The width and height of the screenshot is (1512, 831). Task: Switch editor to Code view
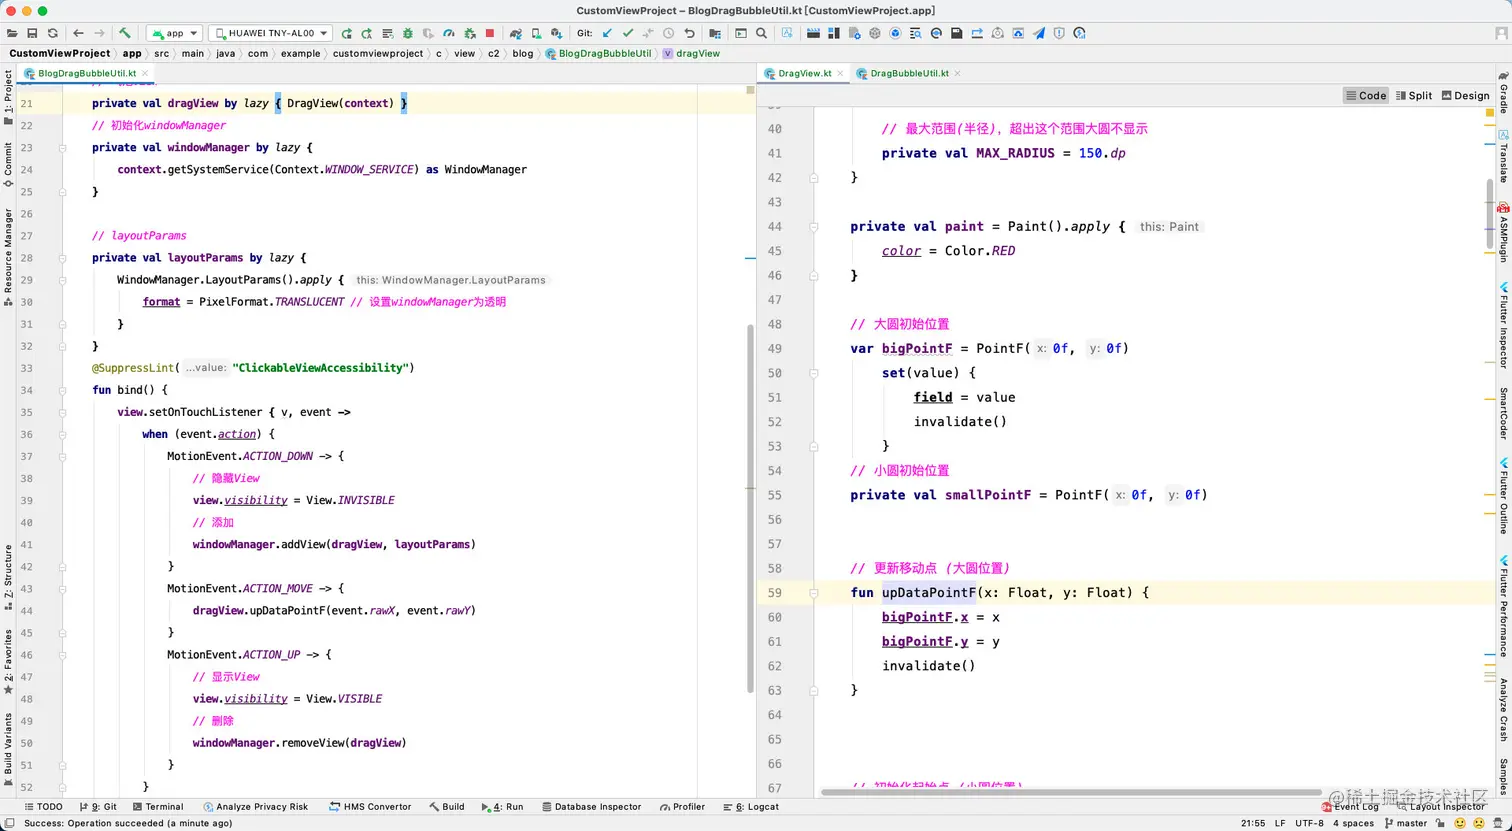[x=1366, y=96]
